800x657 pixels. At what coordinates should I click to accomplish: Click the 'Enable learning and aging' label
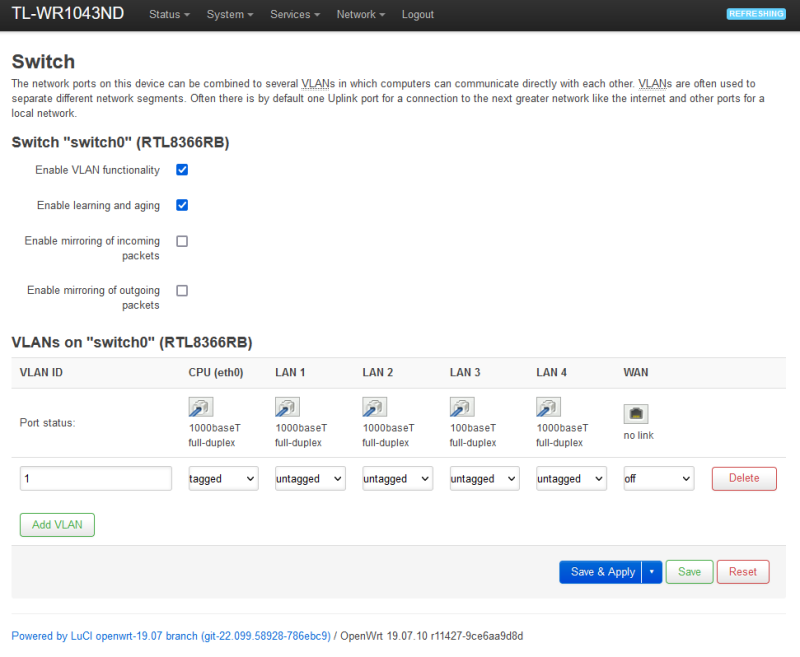pos(98,205)
